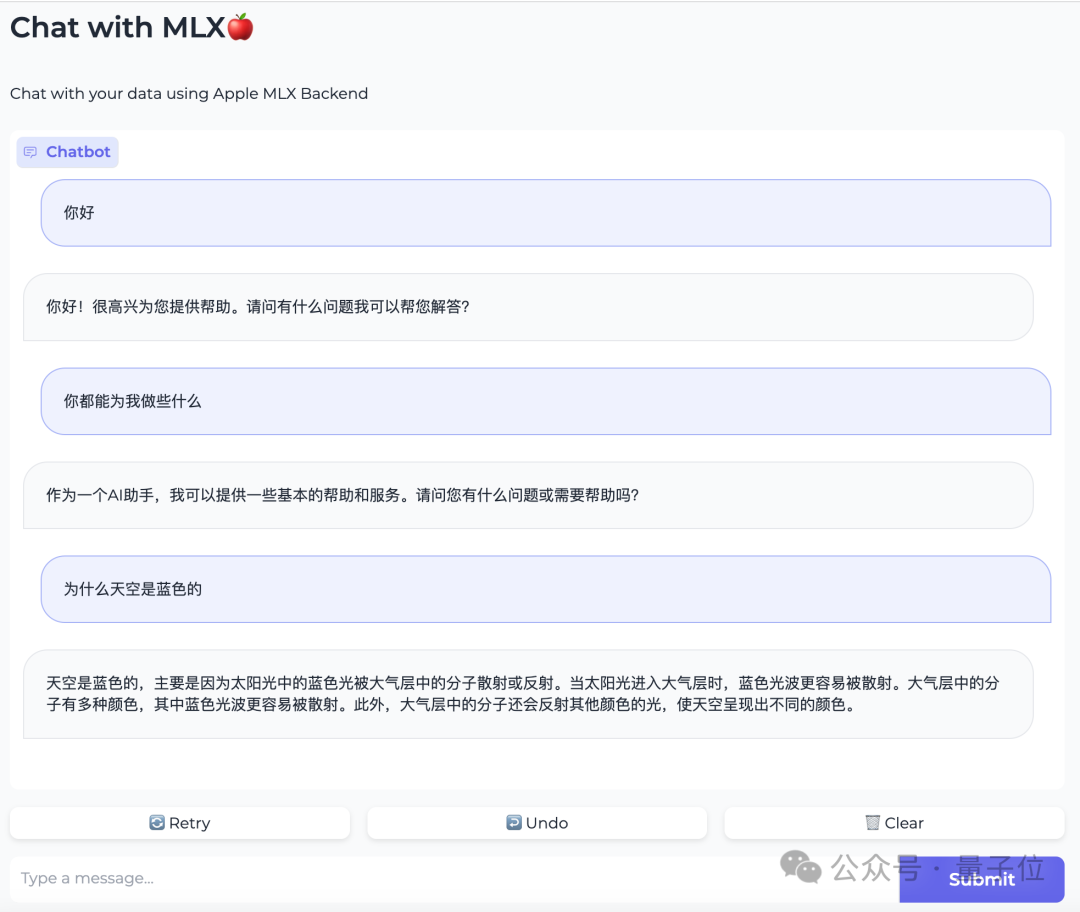The height and width of the screenshot is (912, 1080).
Task: Submit the message with the Submit button
Action: point(981,879)
